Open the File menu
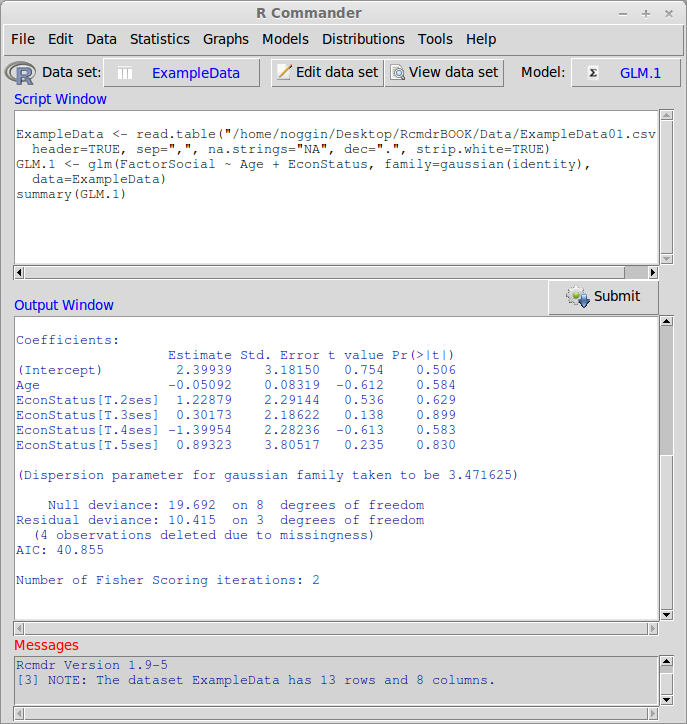Viewport: 687px width, 724px height. pyautogui.click(x=22, y=39)
